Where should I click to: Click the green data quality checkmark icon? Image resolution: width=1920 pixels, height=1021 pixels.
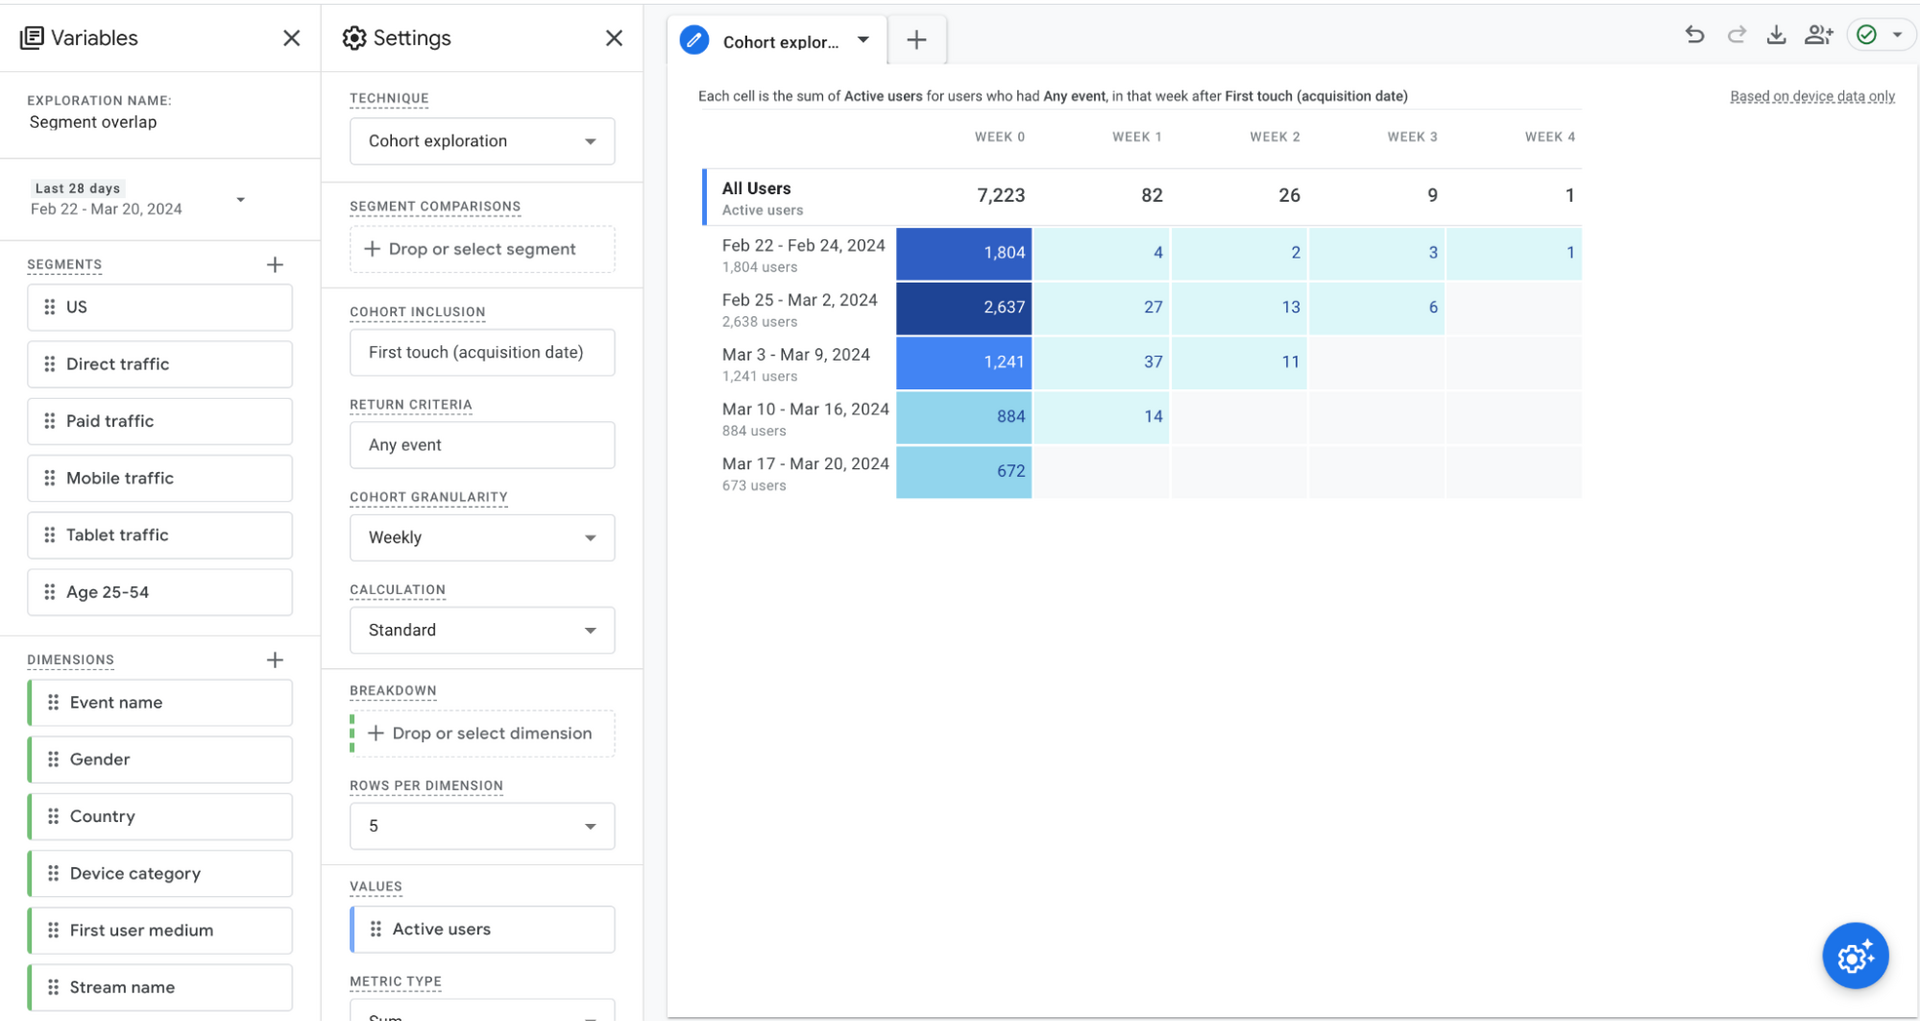[x=1866, y=35]
